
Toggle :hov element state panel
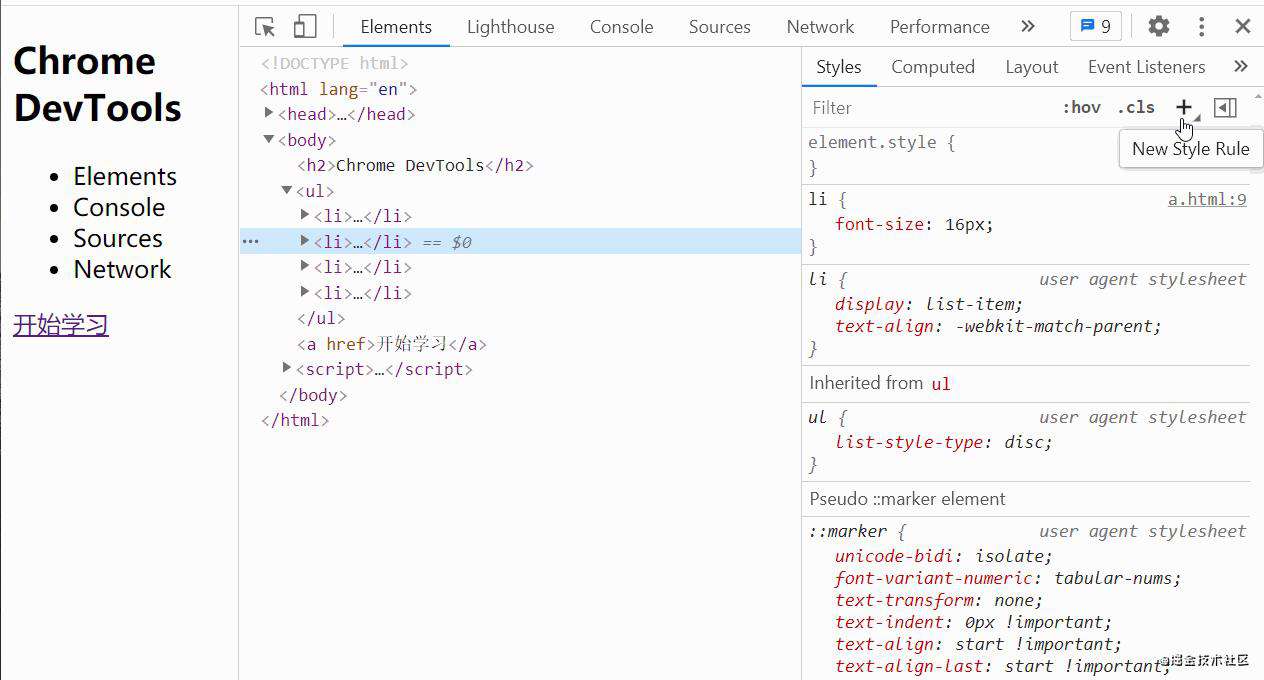(x=1081, y=107)
